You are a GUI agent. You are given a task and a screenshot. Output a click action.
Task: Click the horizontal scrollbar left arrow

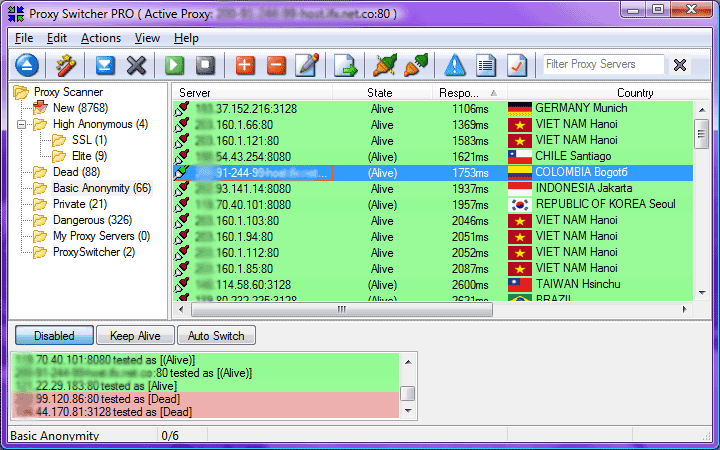[x=181, y=309]
